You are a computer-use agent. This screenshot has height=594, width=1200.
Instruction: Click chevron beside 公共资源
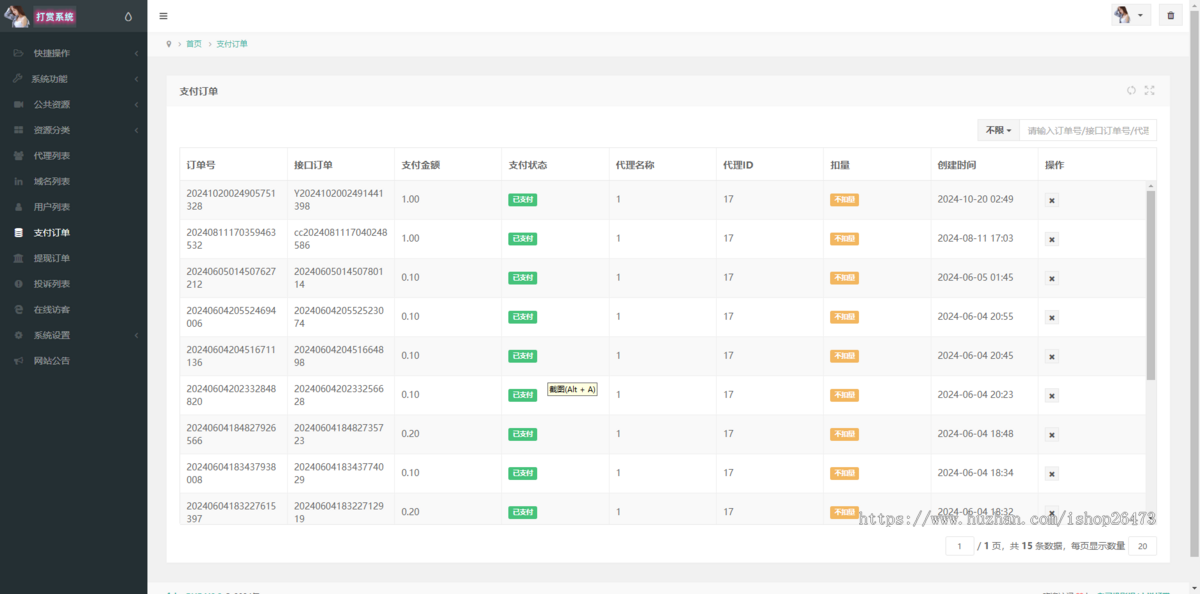click(x=136, y=104)
